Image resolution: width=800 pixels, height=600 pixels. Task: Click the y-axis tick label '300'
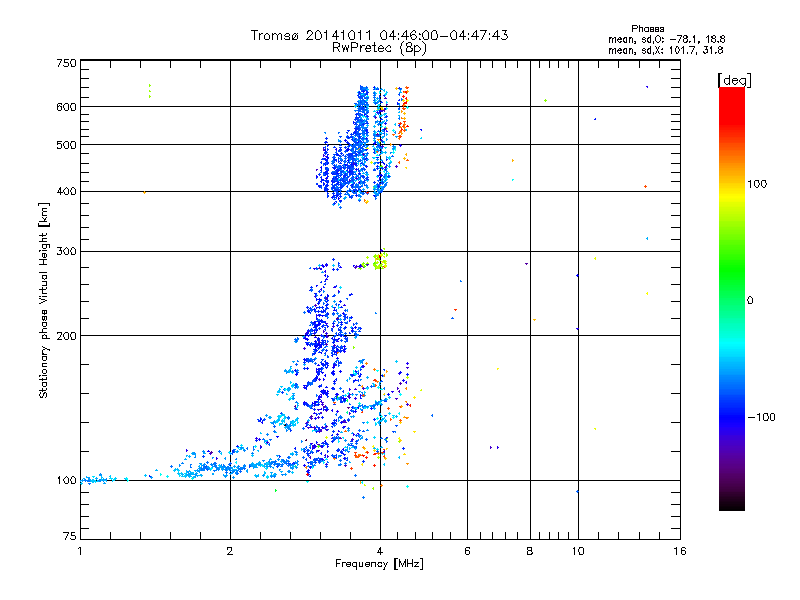[67, 251]
